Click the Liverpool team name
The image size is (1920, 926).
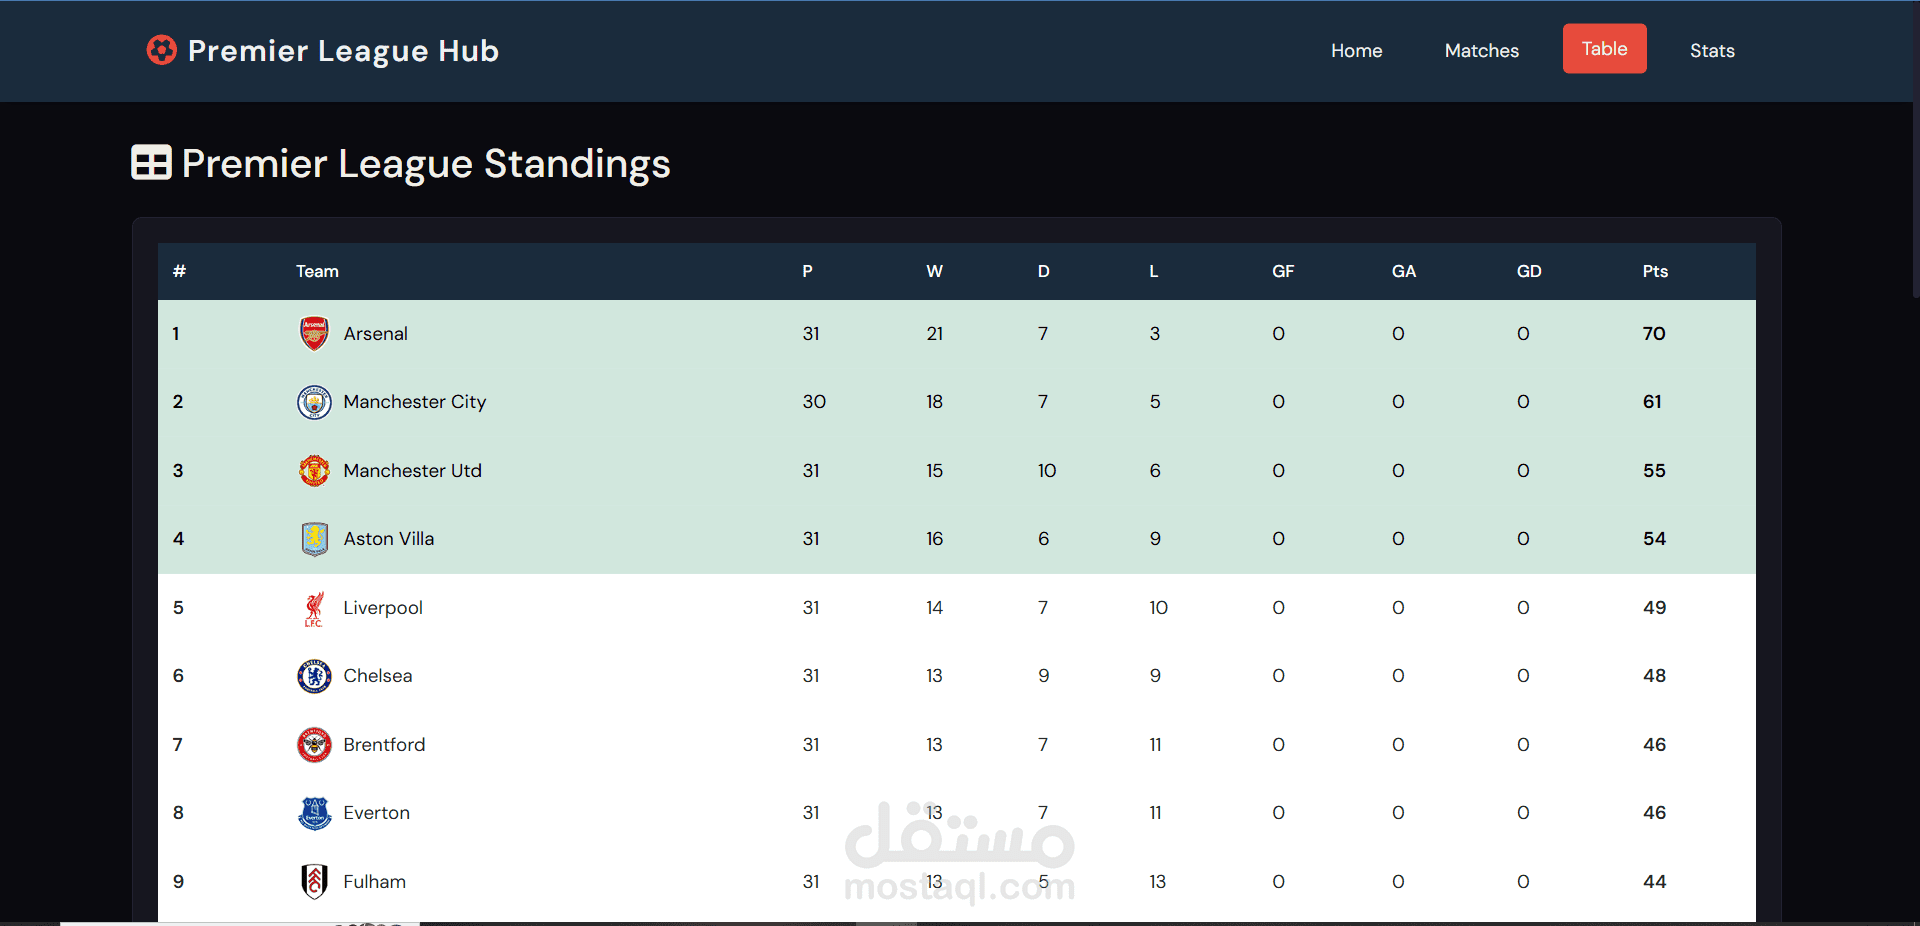pos(382,608)
